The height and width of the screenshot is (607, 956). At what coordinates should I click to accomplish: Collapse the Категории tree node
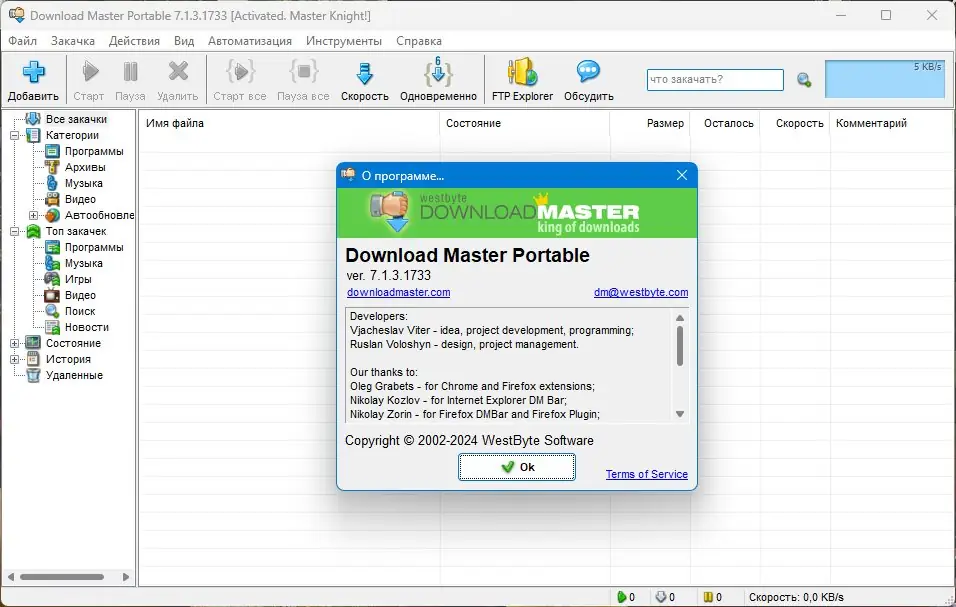(15, 135)
